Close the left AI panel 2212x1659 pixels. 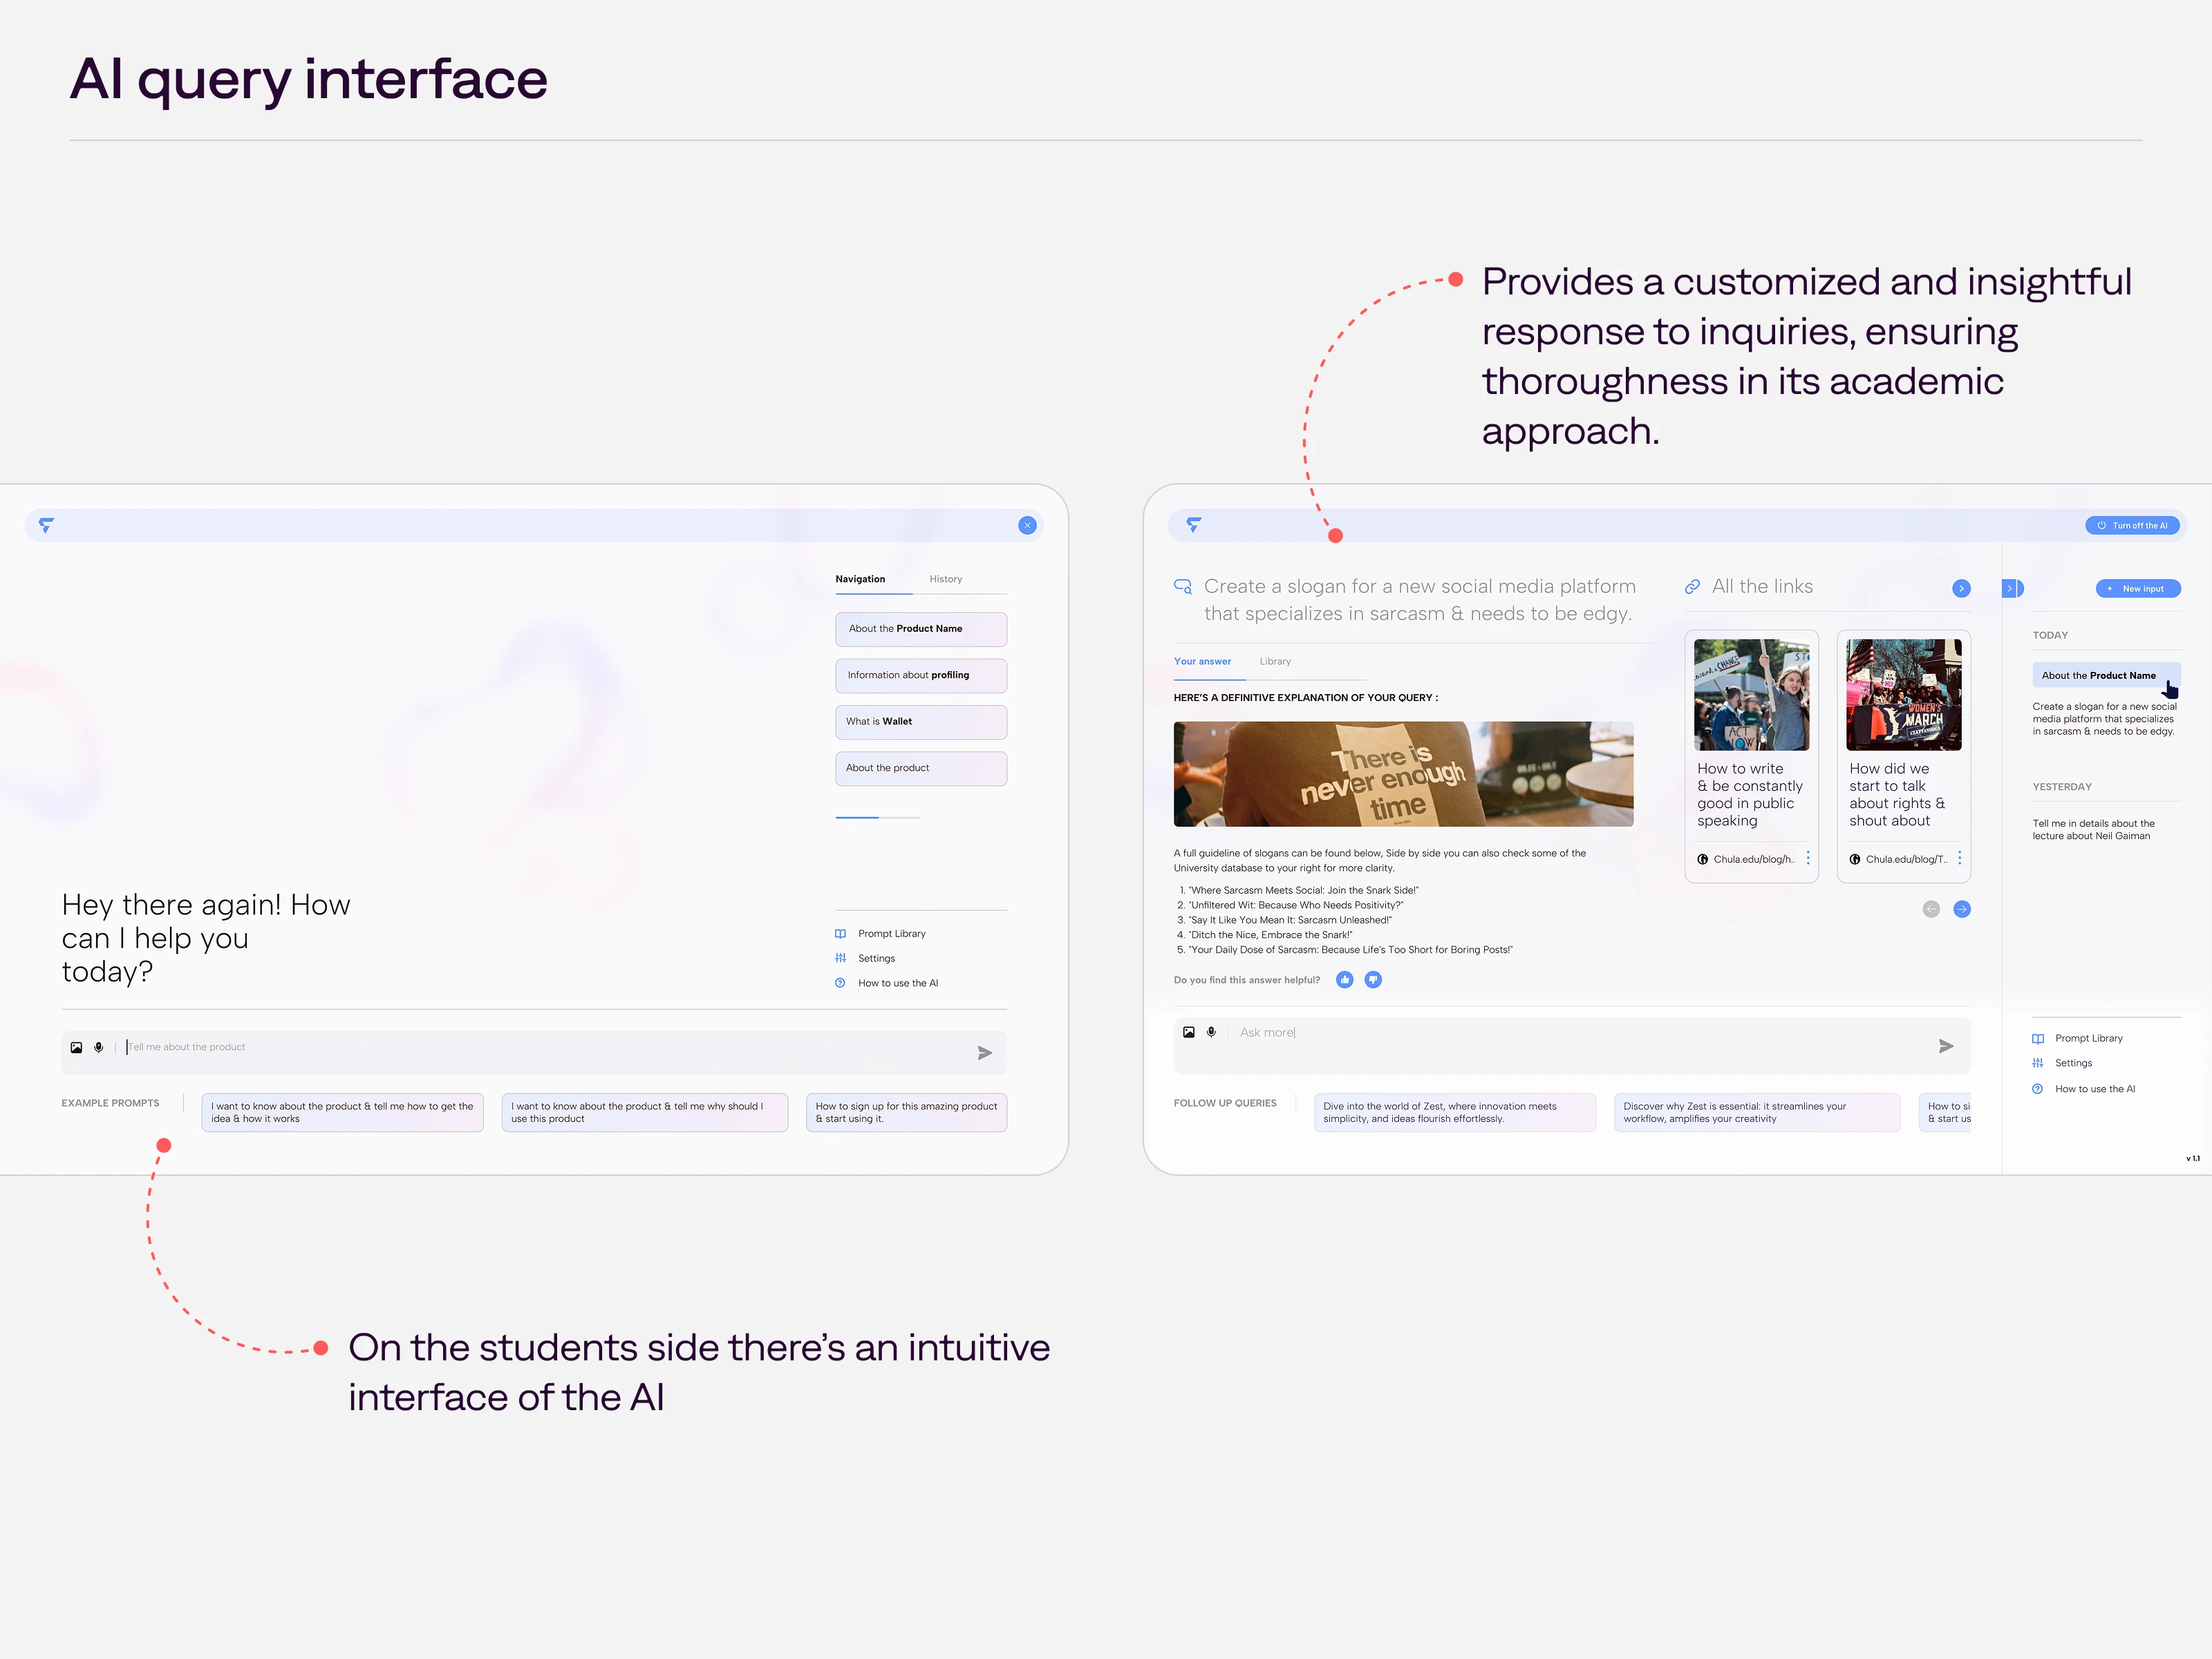tap(1027, 525)
